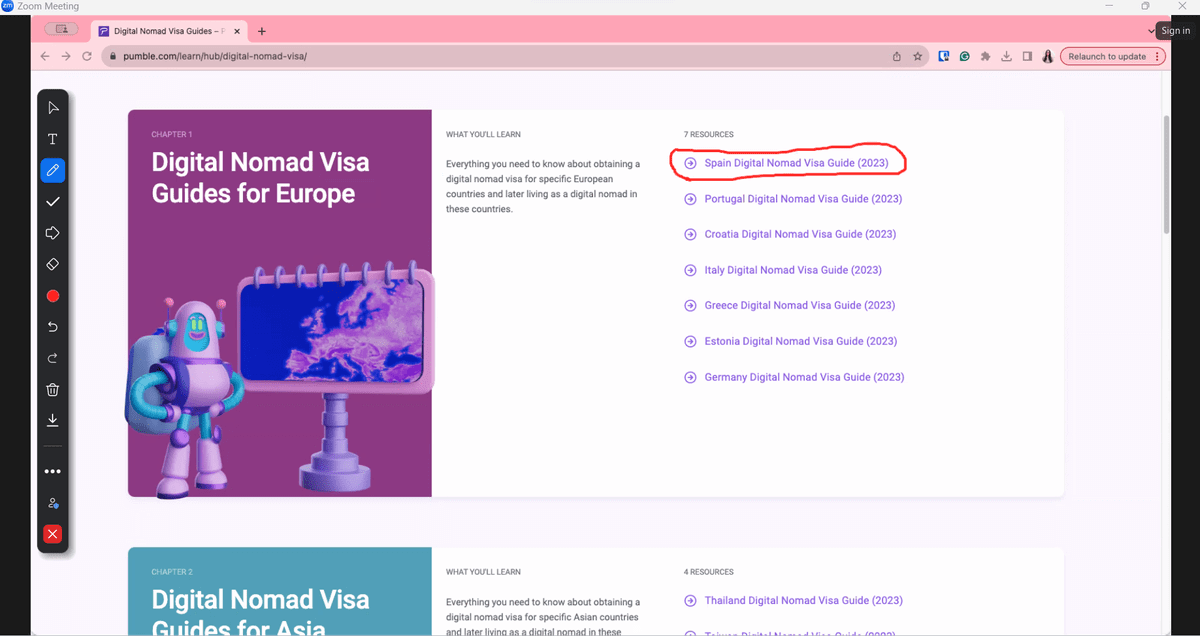1200x636 pixels.
Task: Expand the tab search chevron
Action: point(1151,31)
